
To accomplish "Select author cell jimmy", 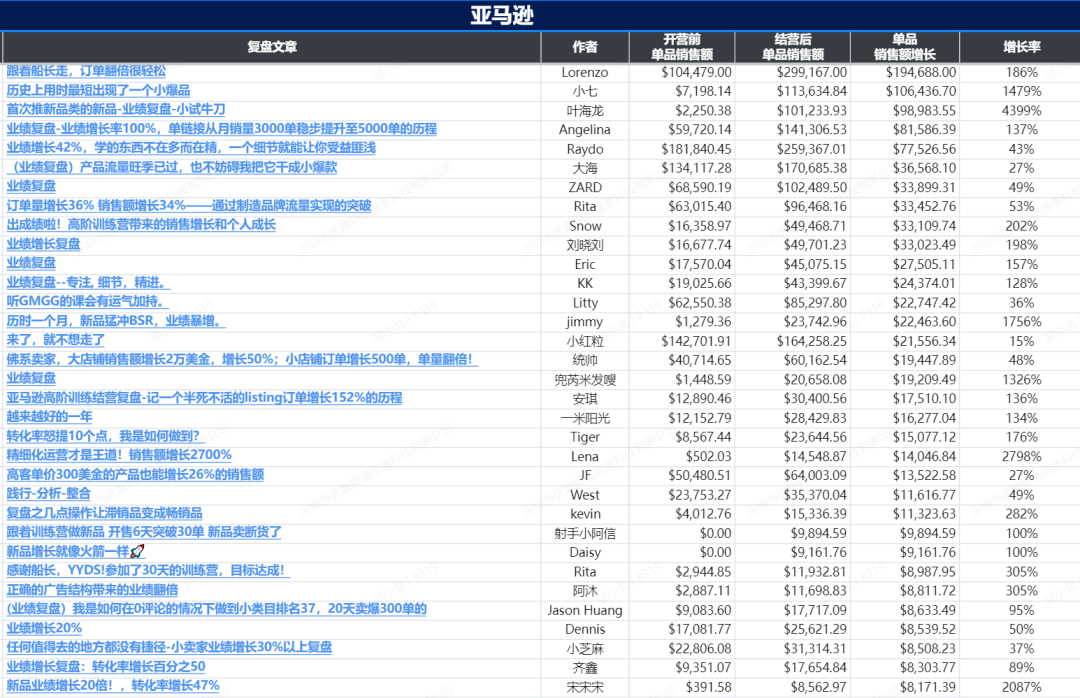I will (x=585, y=322).
